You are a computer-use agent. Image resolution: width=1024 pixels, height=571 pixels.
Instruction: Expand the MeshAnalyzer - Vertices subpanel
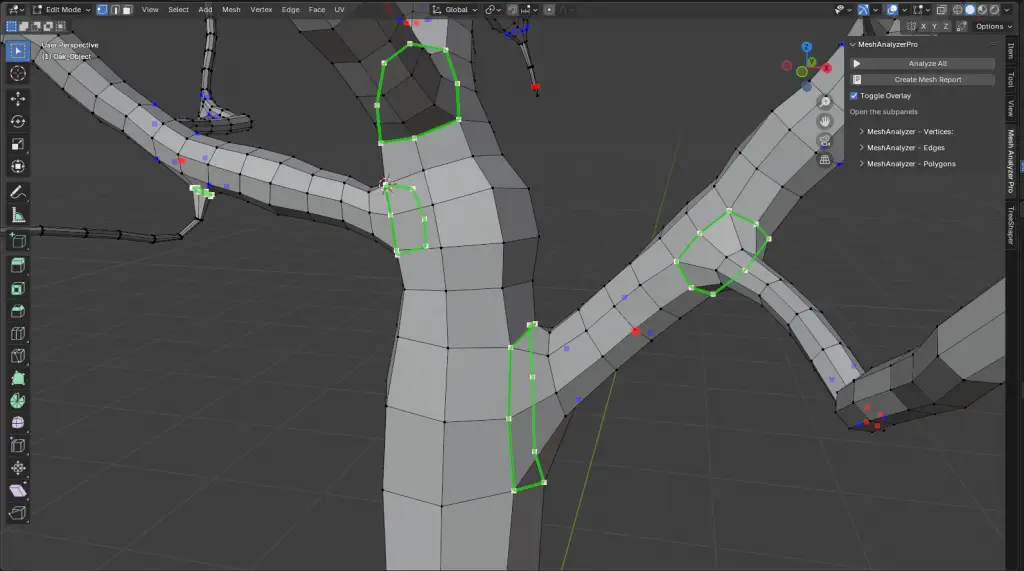909,131
